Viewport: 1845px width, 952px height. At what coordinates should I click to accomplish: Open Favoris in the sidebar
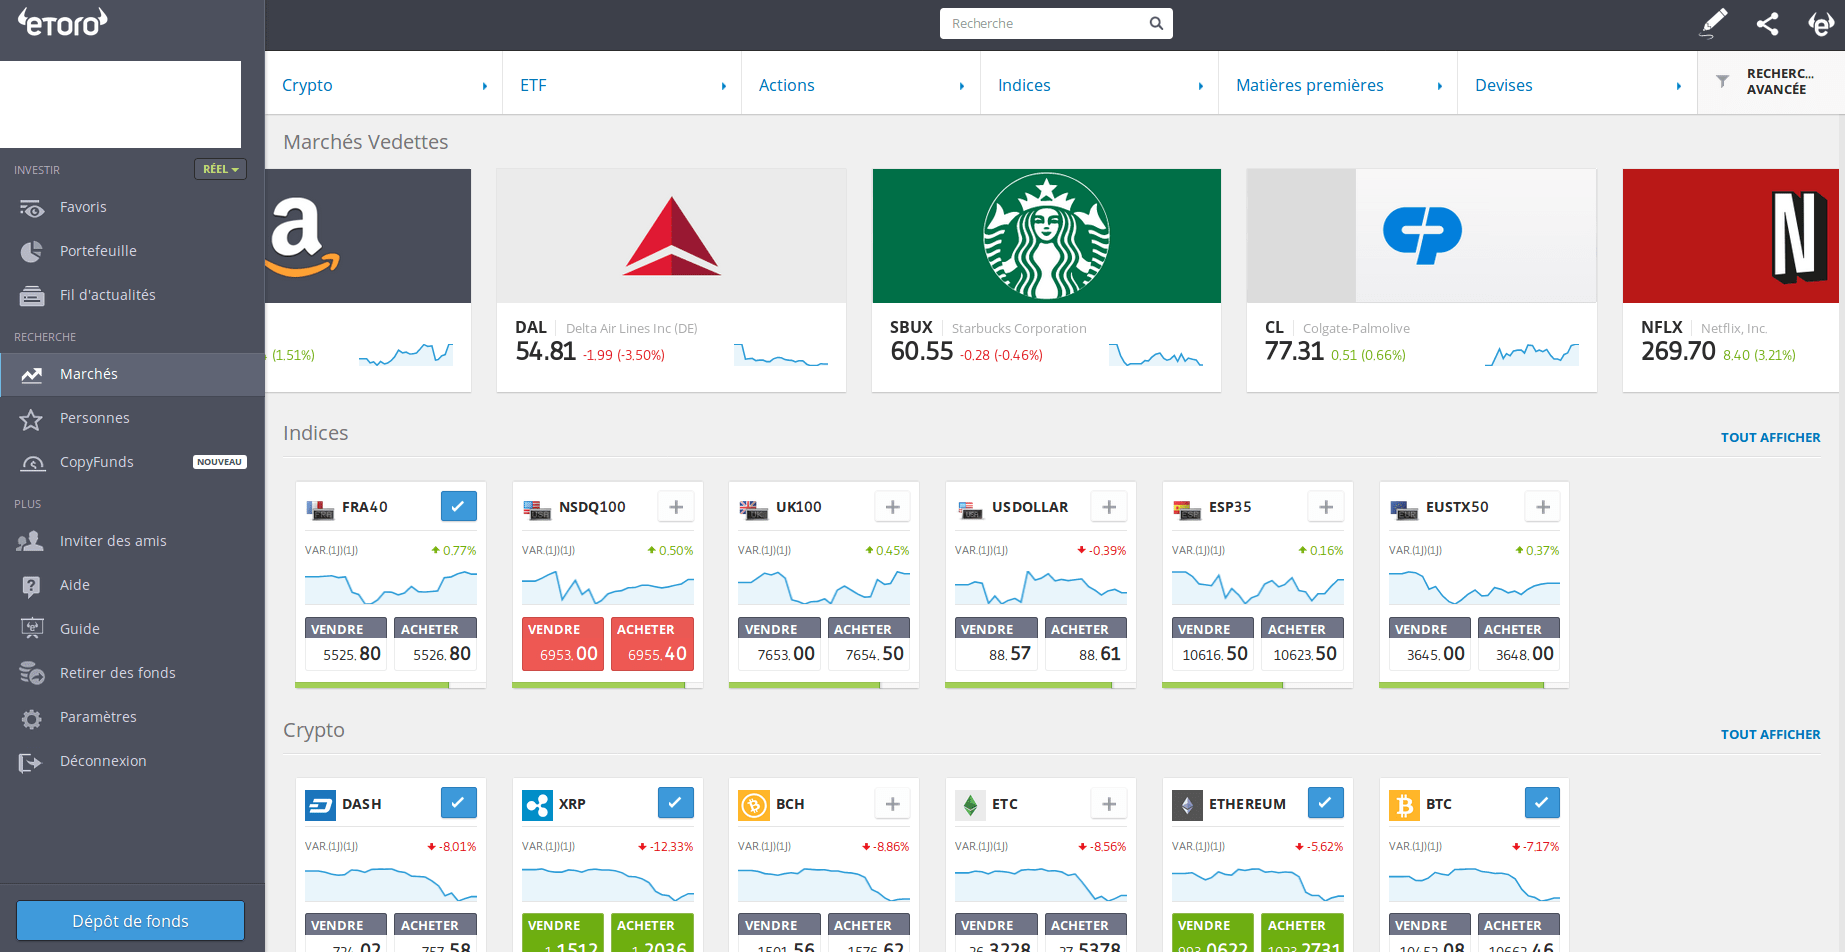[x=132, y=207]
